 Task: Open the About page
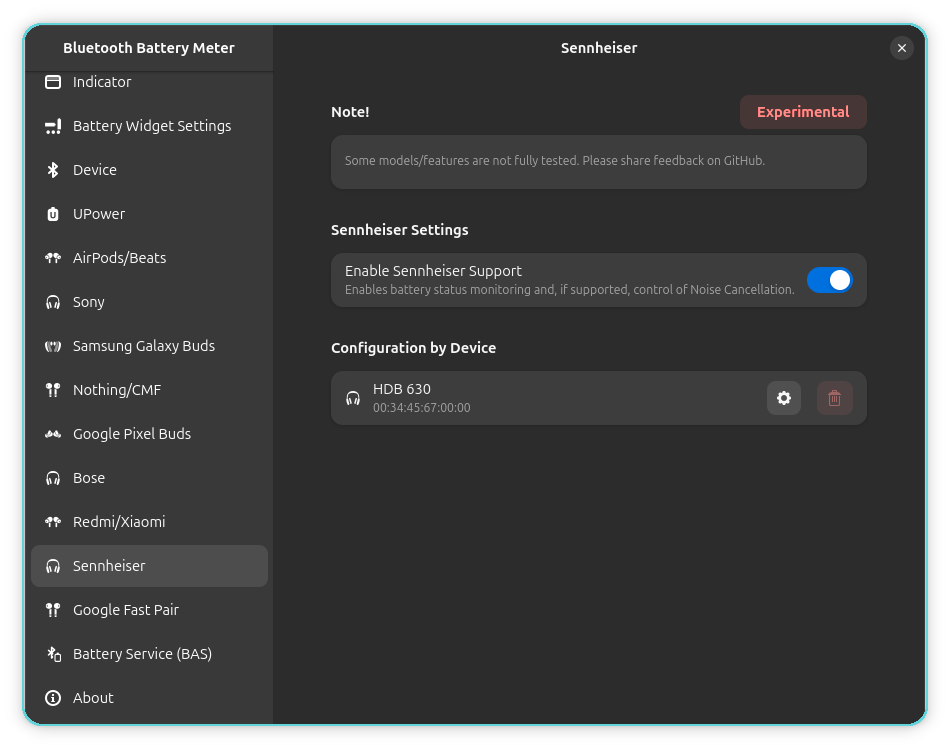click(x=149, y=698)
